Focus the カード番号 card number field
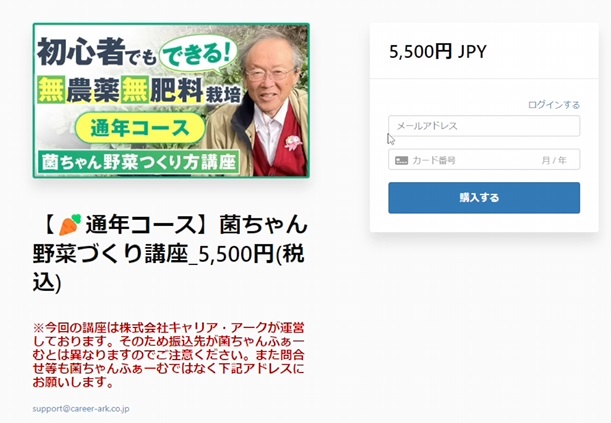The height and width of the screenshot is (423, 611). tap(464, 160)
